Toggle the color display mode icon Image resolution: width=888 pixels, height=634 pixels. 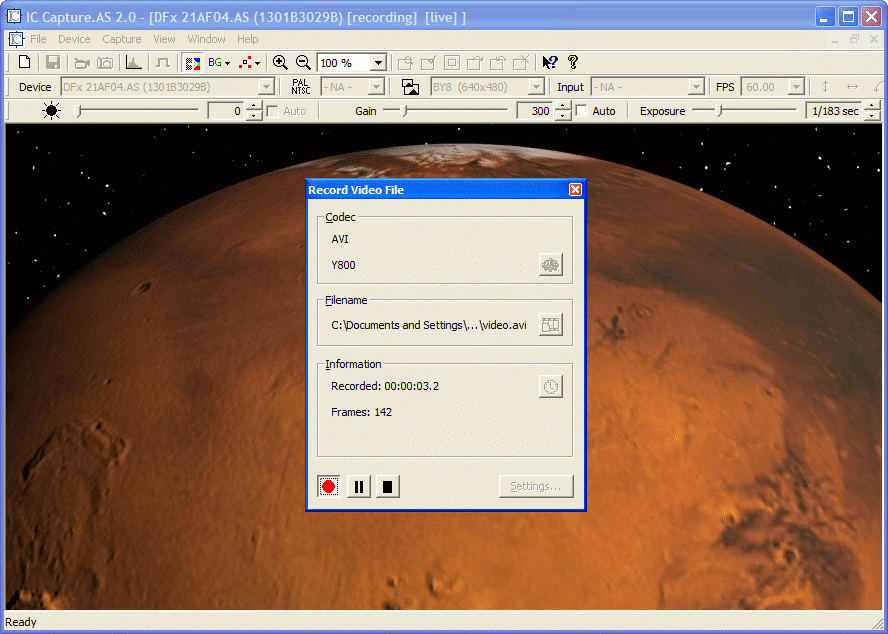click(x=191, y=63)
